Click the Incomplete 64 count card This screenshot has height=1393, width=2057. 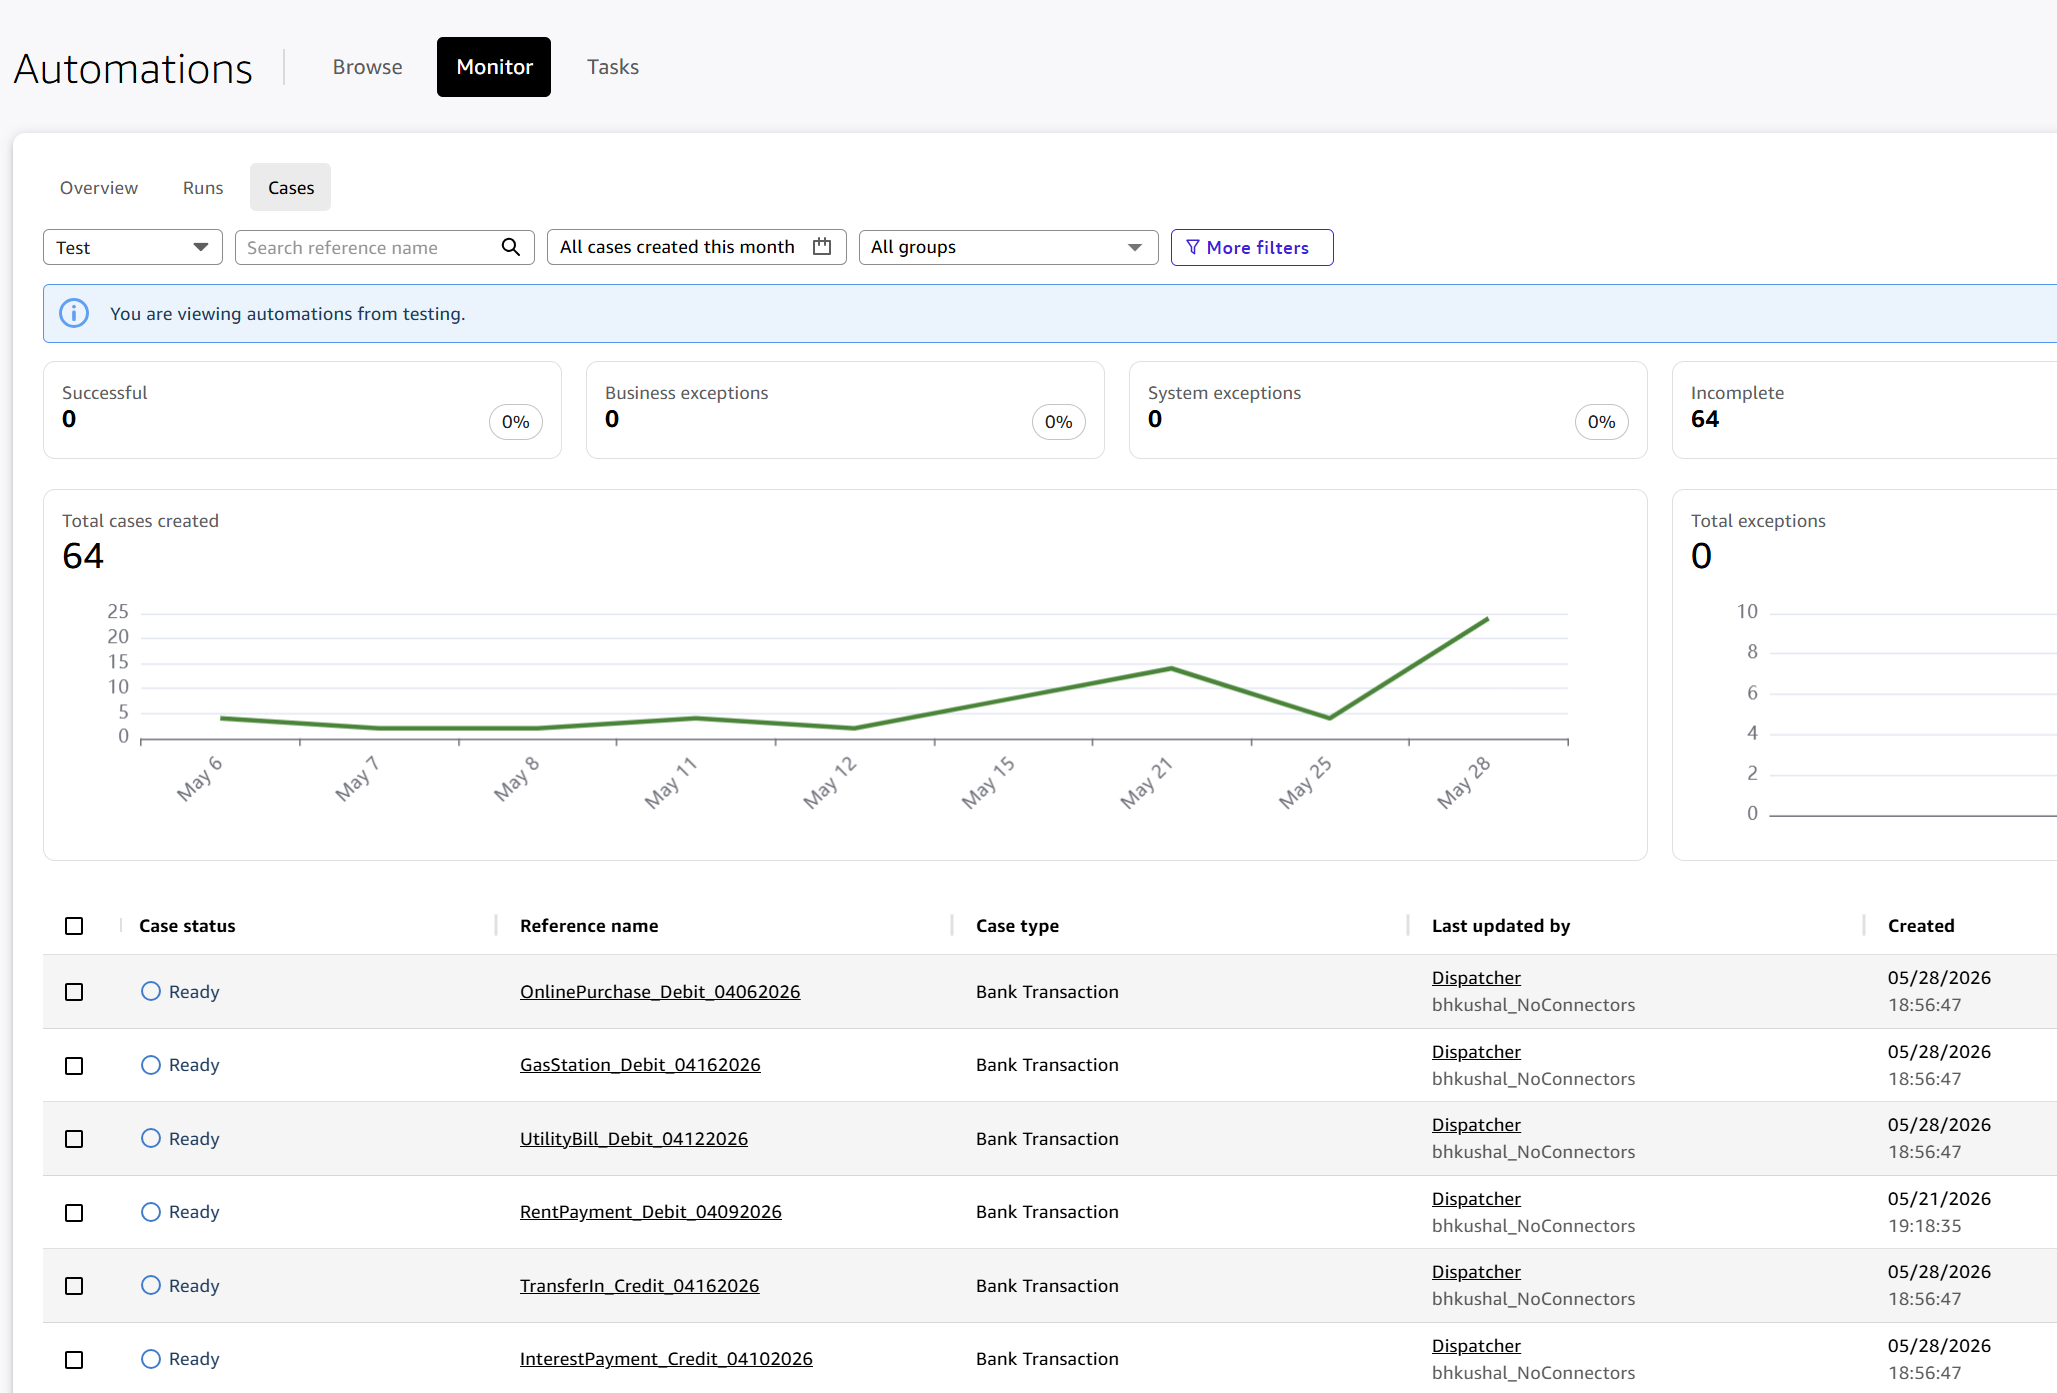1864,410
